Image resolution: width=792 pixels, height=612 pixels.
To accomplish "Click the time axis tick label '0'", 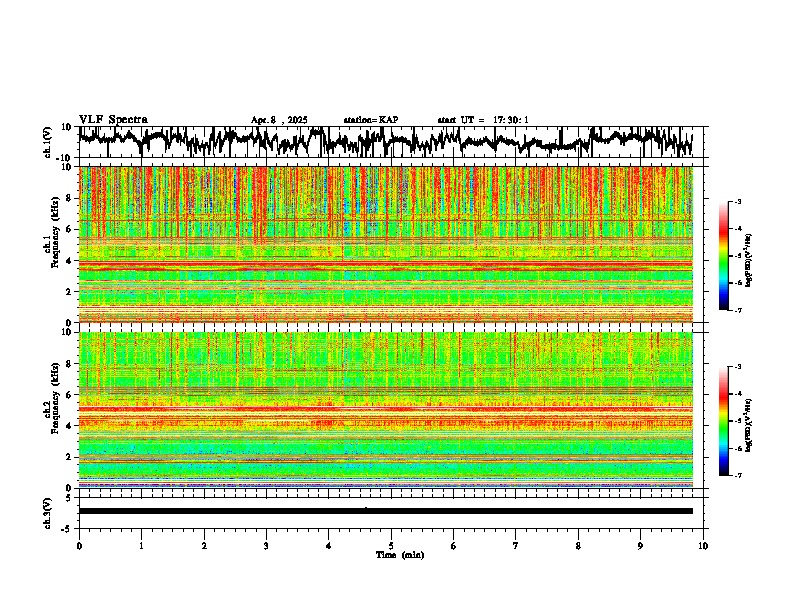I will (x=79, y=546).
